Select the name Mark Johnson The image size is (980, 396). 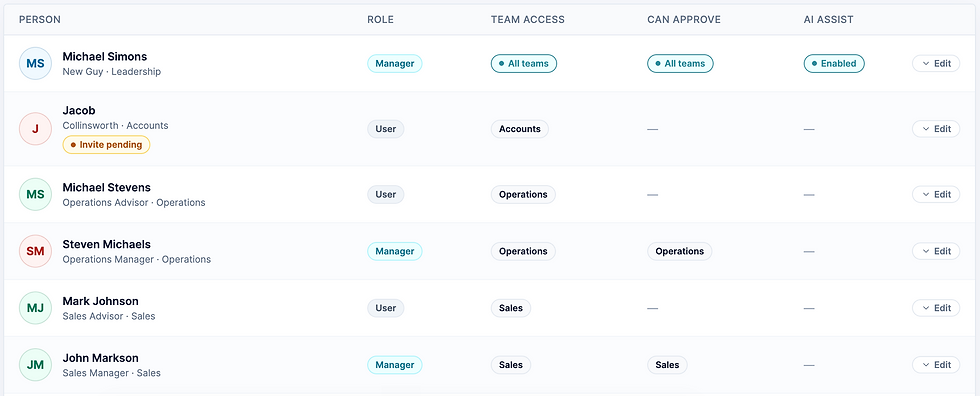tap(101, 302)
